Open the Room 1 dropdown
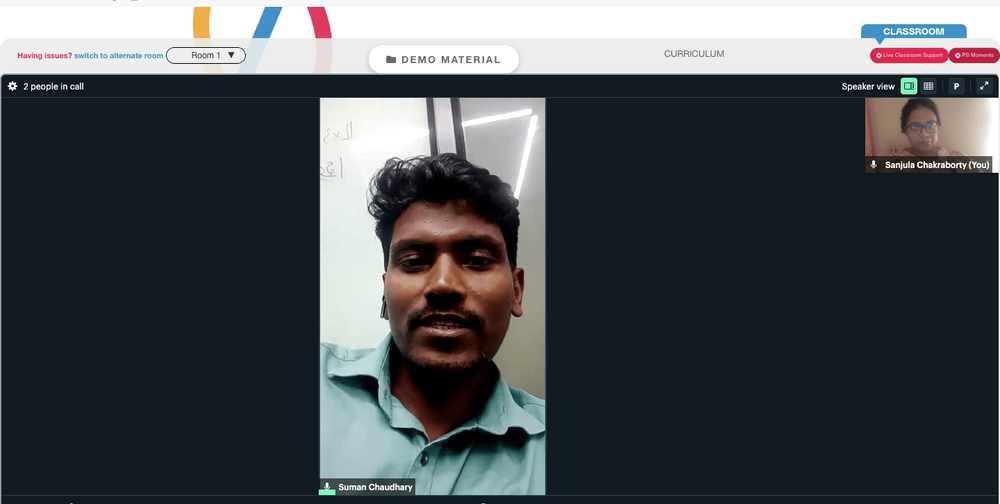Image resolution: width=1000 pixels, height=504 pixels. coord(206,56)
